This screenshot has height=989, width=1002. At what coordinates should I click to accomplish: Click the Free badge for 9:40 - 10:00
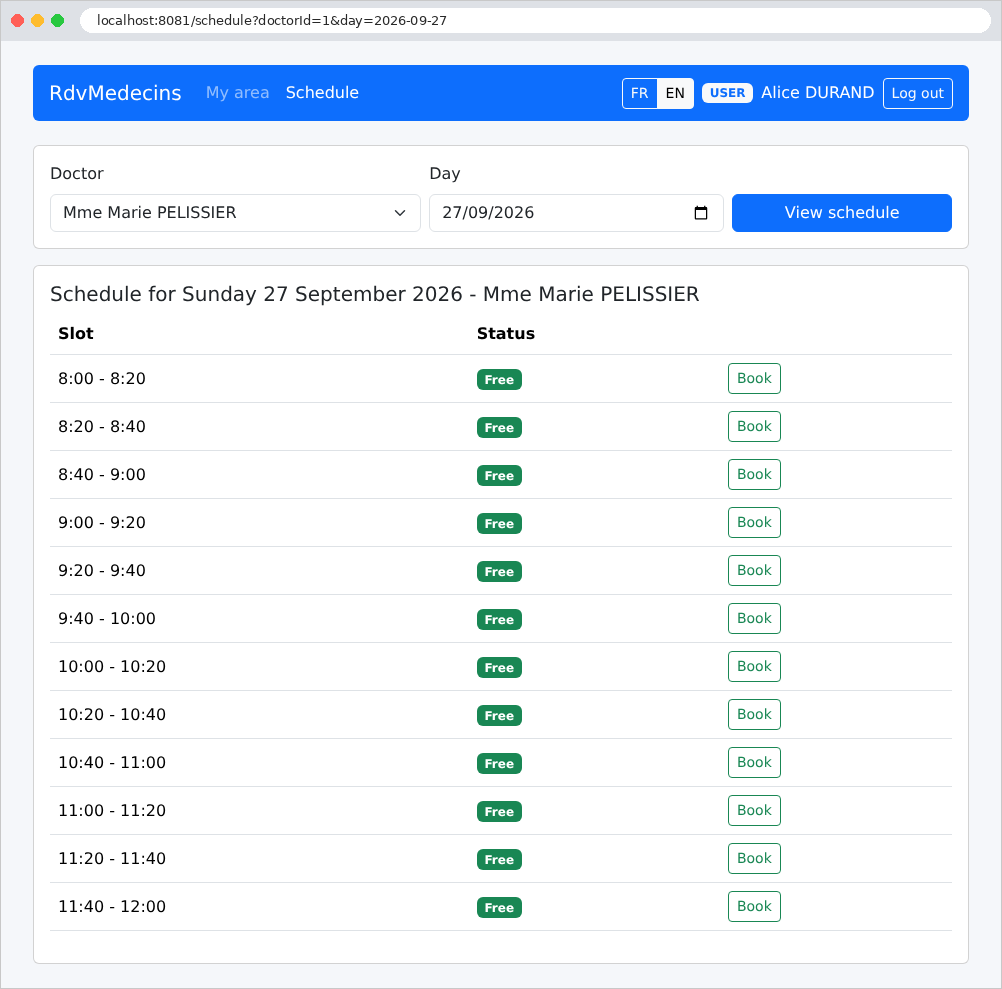(499, 619)
